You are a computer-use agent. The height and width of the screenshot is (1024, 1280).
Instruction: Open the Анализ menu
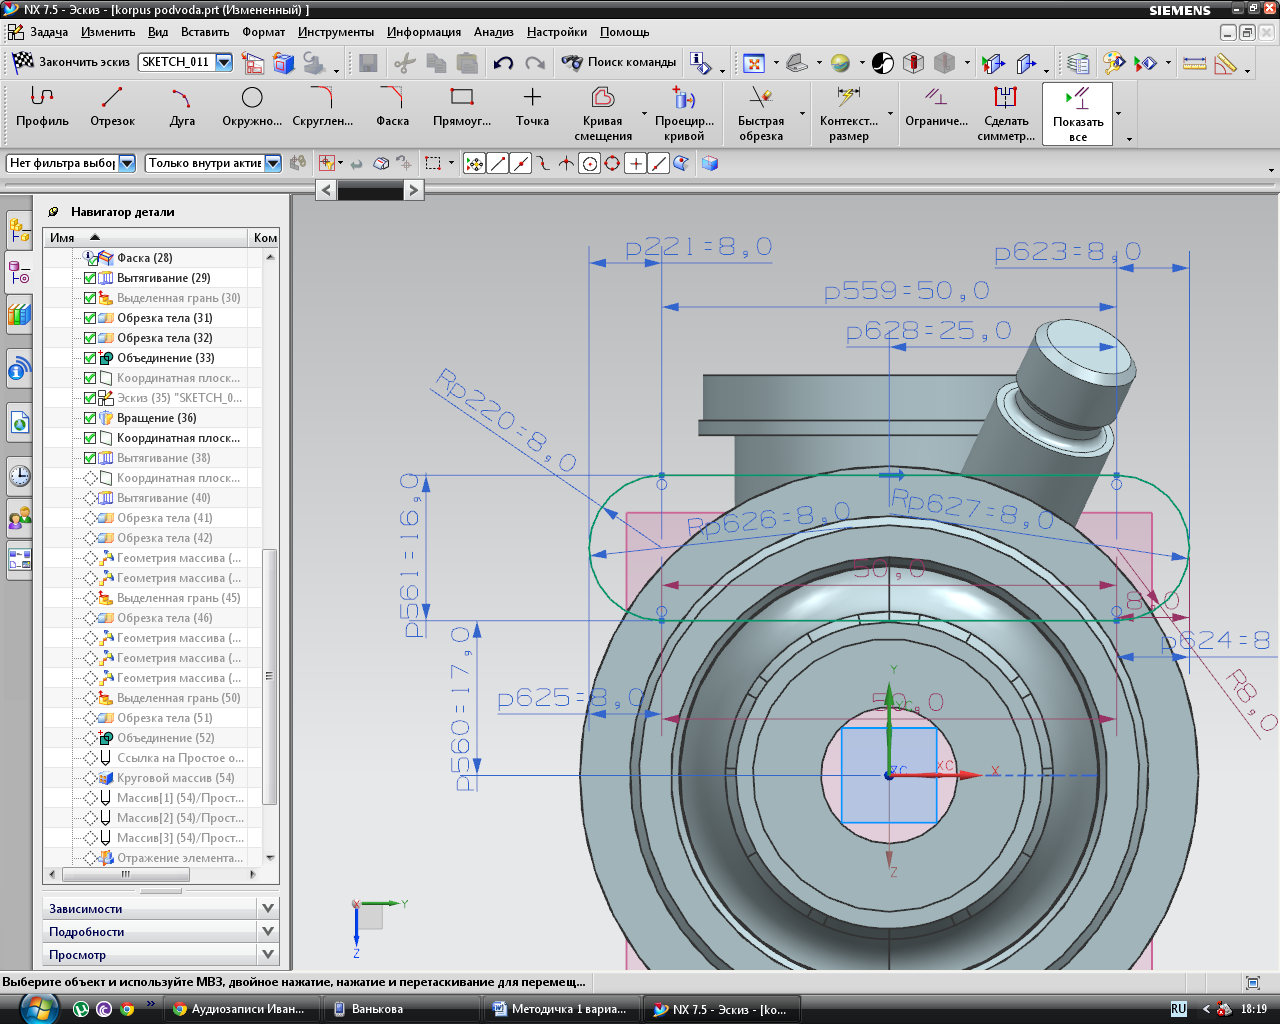click(493, 32)
